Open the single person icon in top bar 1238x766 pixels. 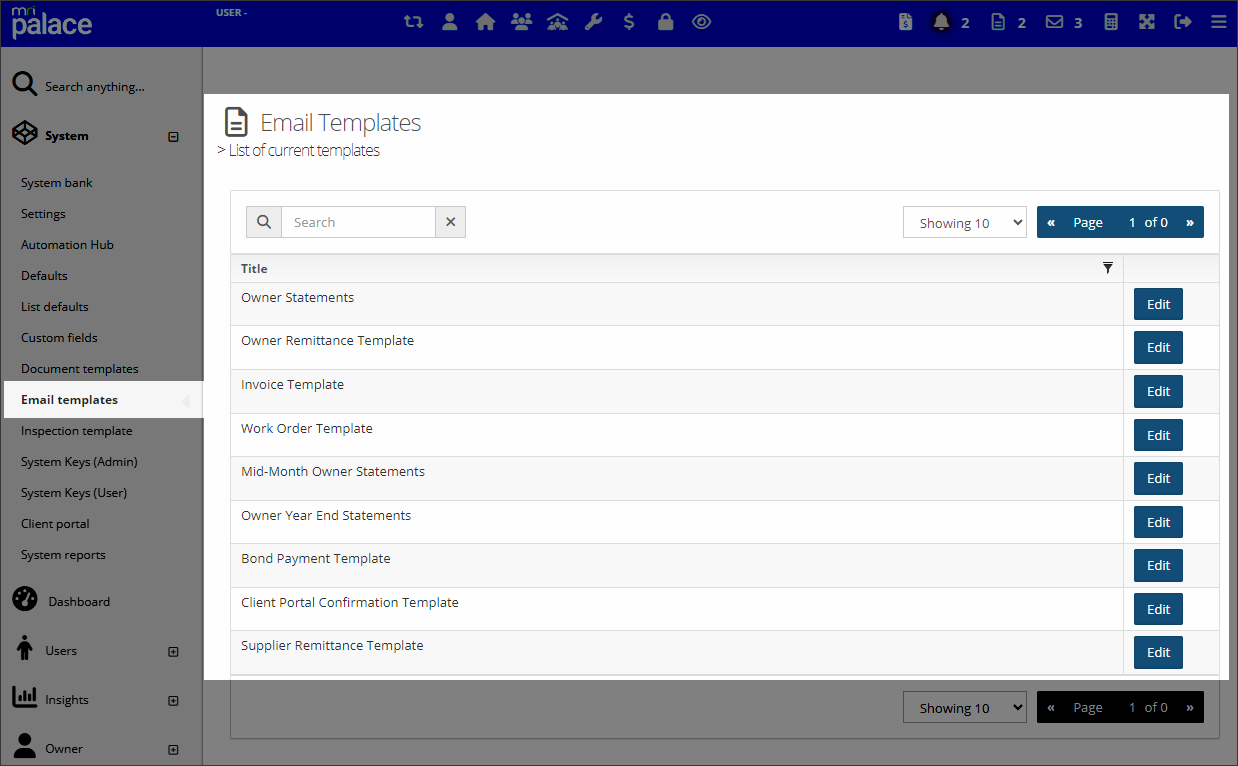[450, 21]
